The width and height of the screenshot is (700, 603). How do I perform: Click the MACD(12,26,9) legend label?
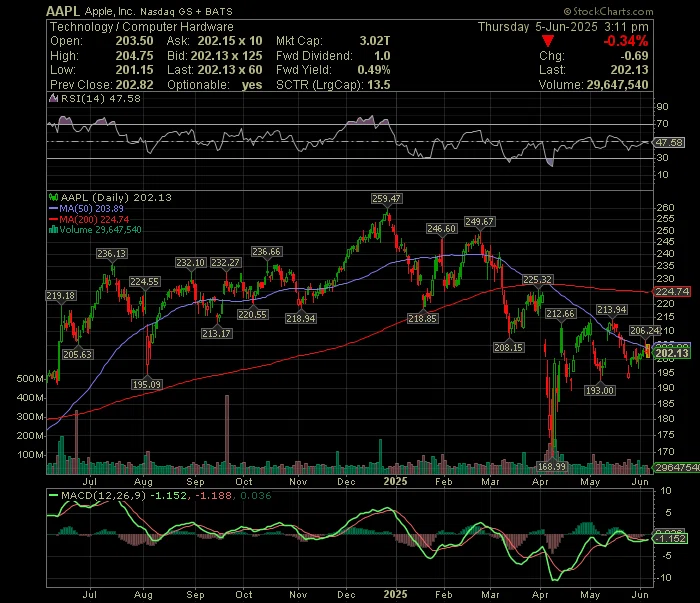click(104, 495)
